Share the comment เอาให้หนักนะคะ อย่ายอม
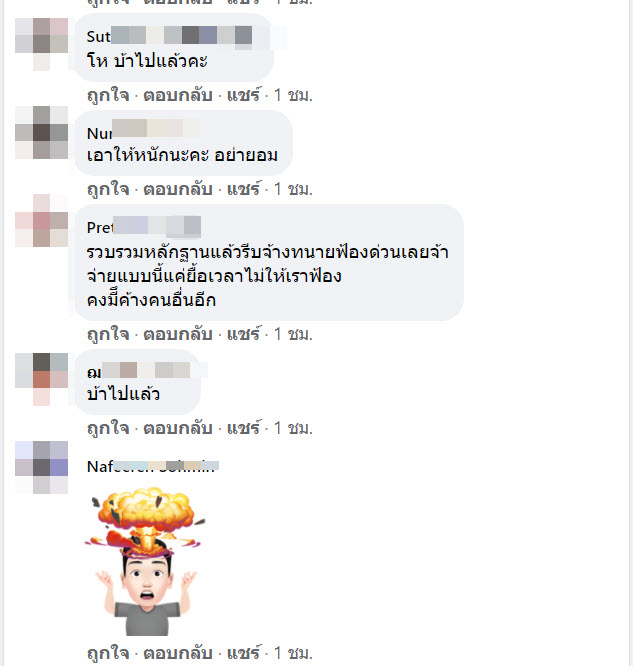This screenshot has height=666, width=633. [x=243, y=189]
